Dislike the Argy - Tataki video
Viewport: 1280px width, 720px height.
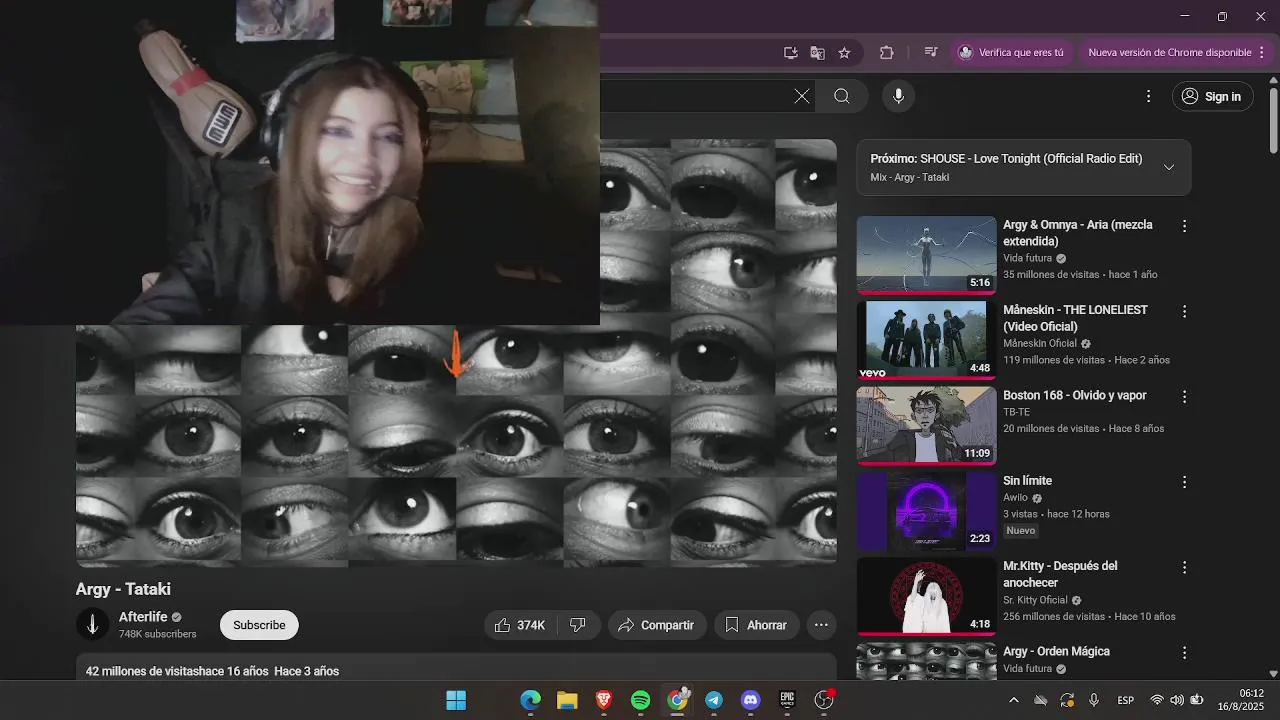(578, 625)
